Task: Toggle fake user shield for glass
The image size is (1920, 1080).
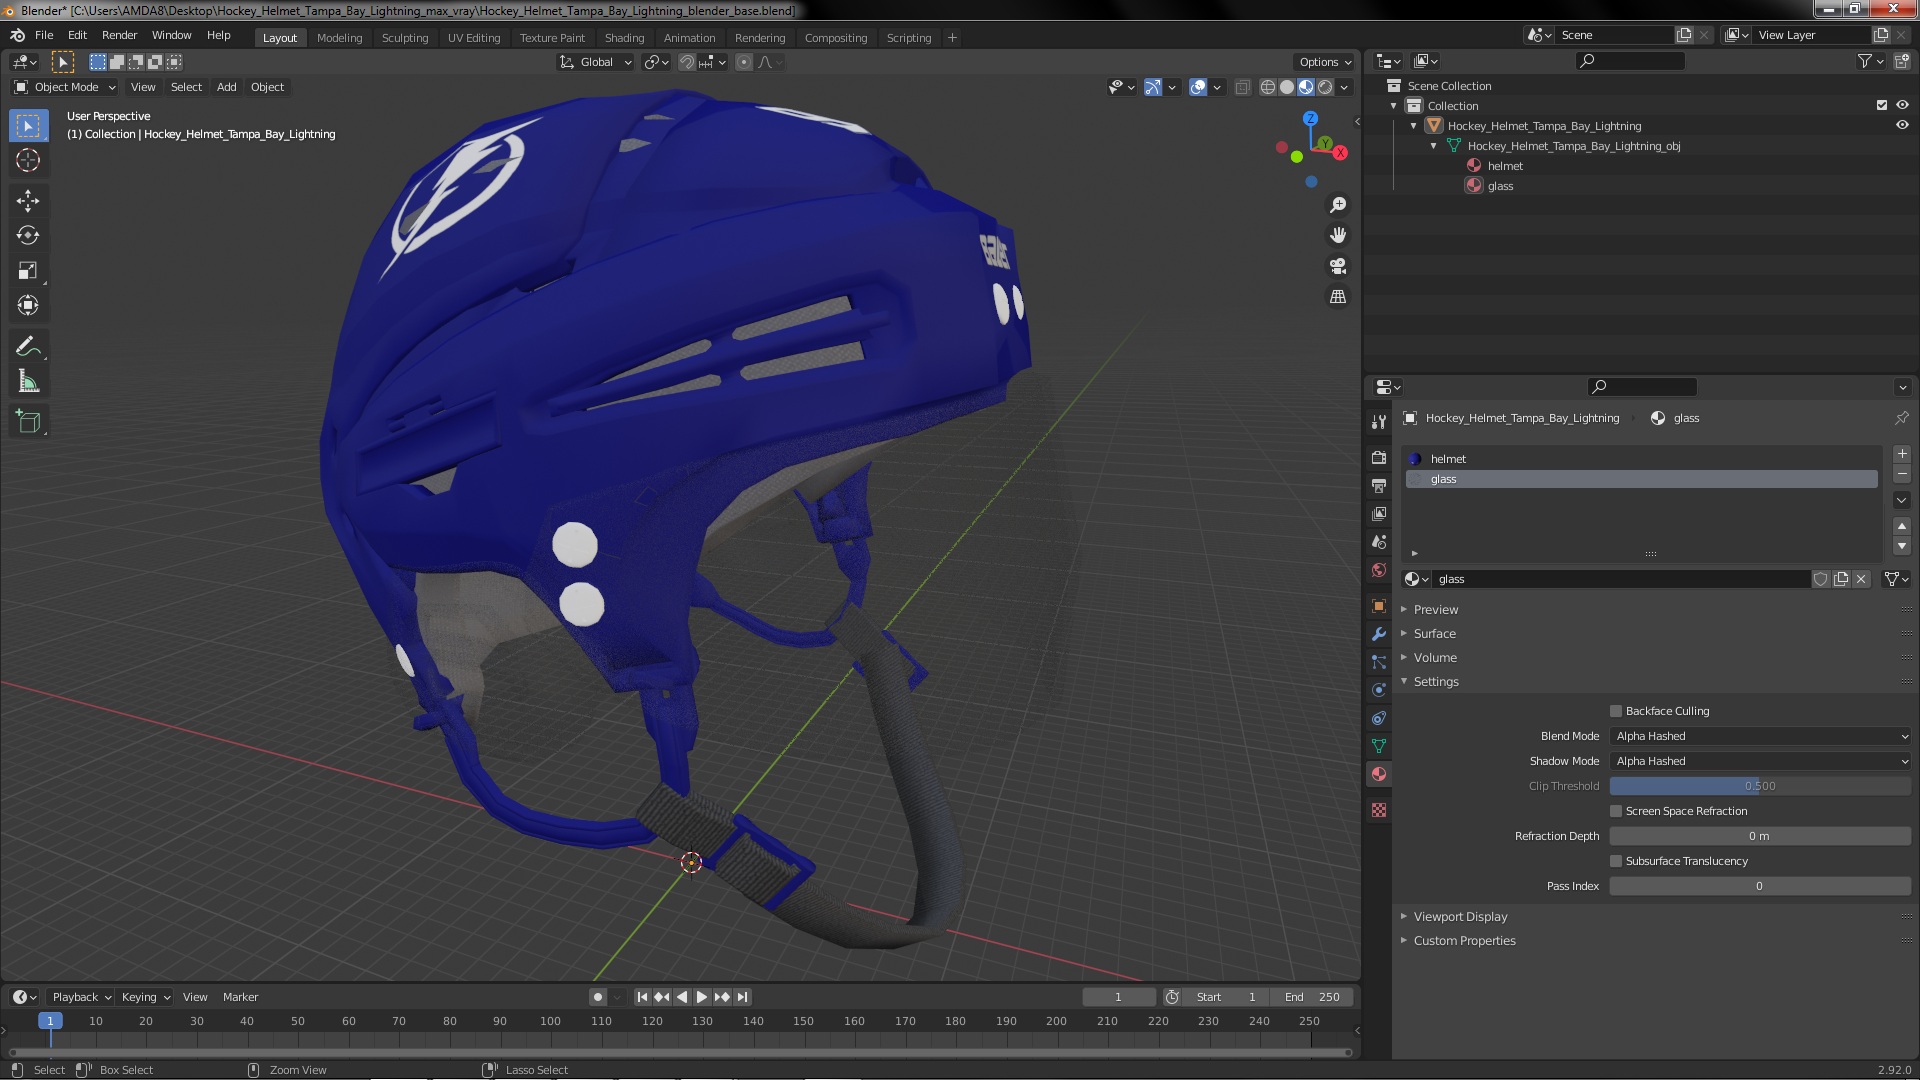Action: point(1821,579)
